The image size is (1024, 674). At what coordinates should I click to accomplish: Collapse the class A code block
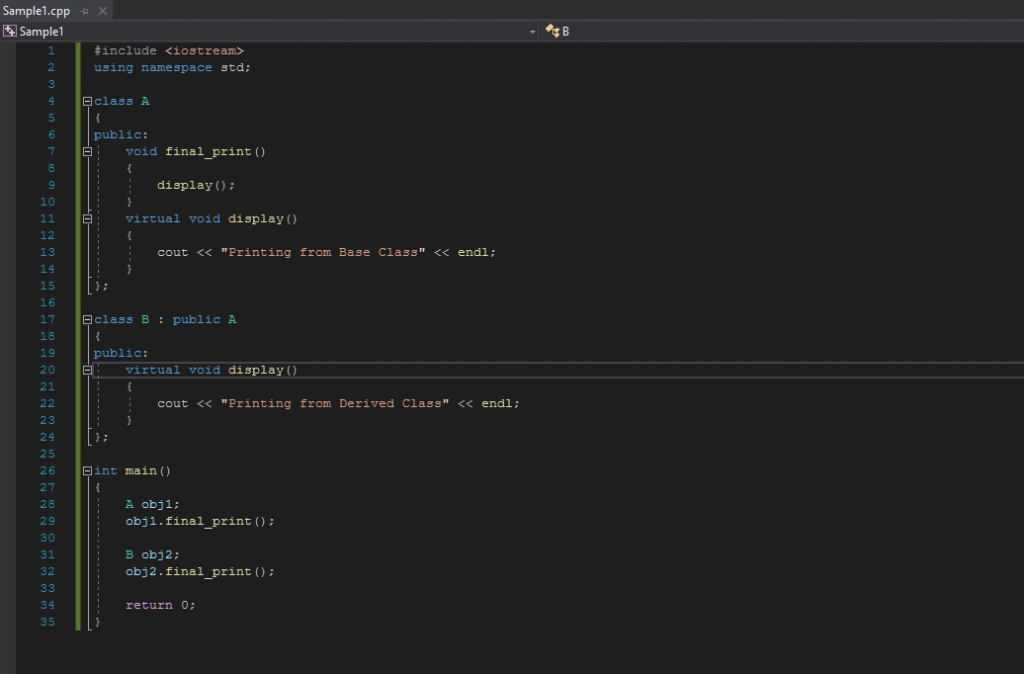point(87,101)
